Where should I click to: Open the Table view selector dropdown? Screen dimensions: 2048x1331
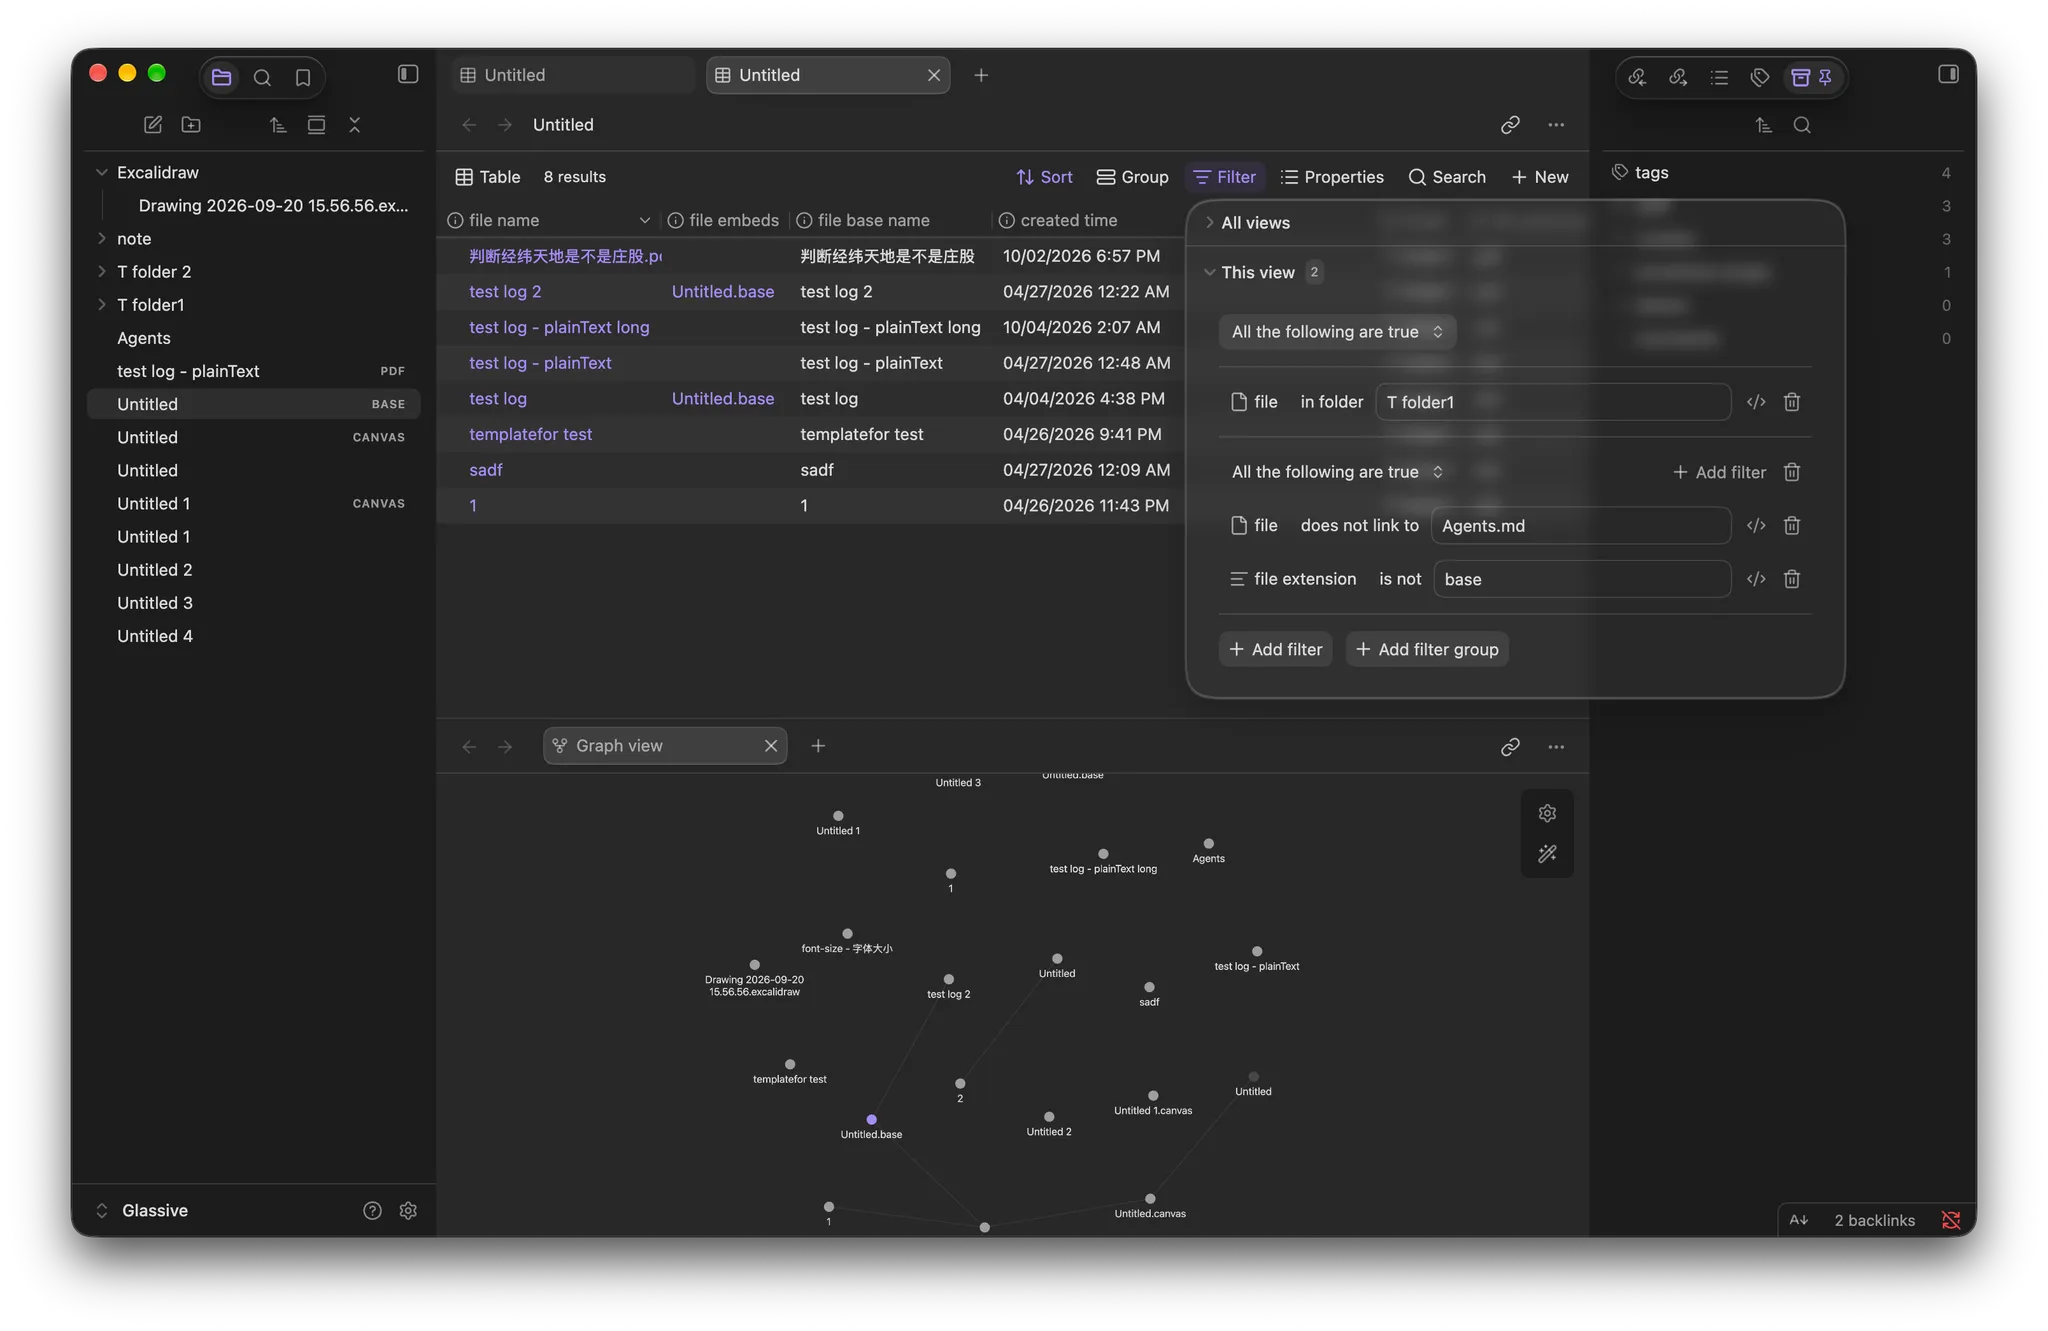pyautogui.click(x=488, y=177)
